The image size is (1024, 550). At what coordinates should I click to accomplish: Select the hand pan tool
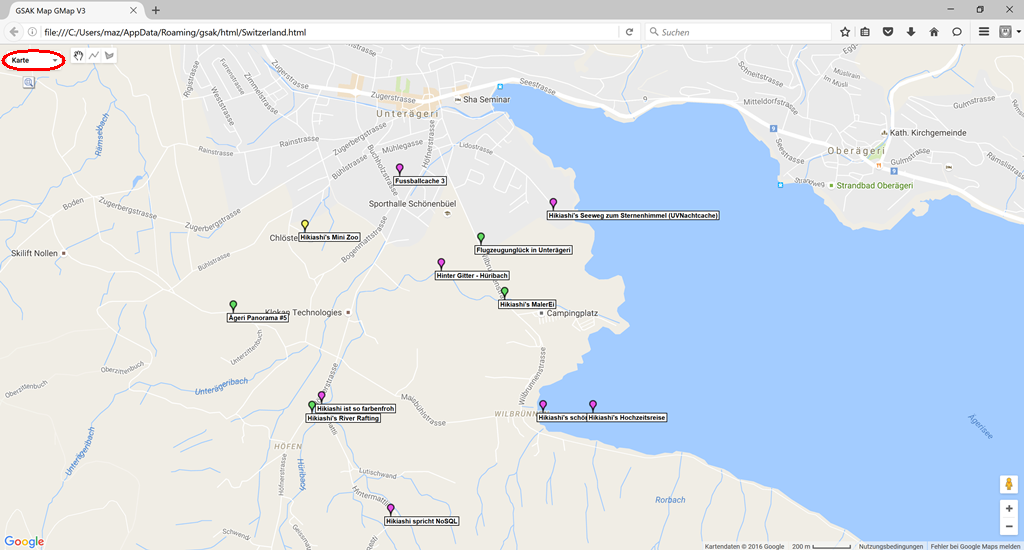tap(78, 56)
